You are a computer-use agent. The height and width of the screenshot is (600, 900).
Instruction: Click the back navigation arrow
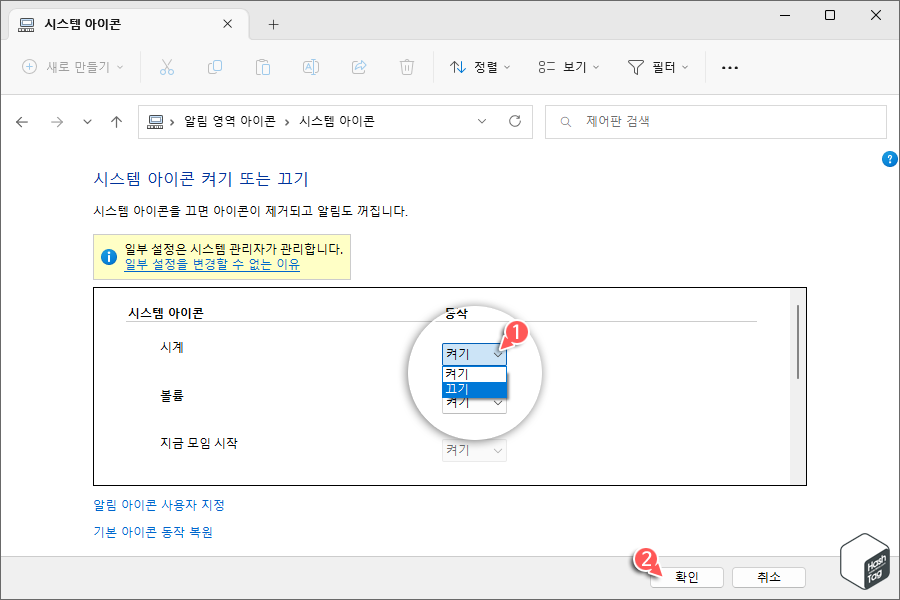(x=22, y=121)
